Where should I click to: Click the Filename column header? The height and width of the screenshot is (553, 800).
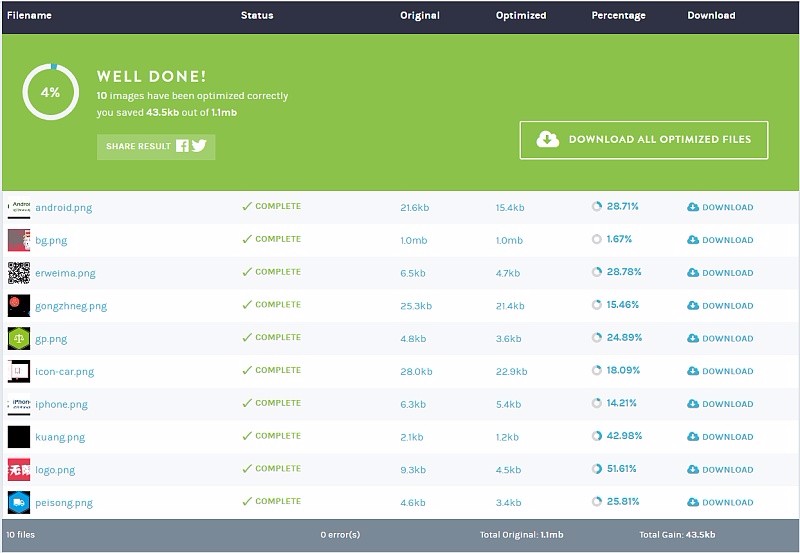tap(29, 16)
